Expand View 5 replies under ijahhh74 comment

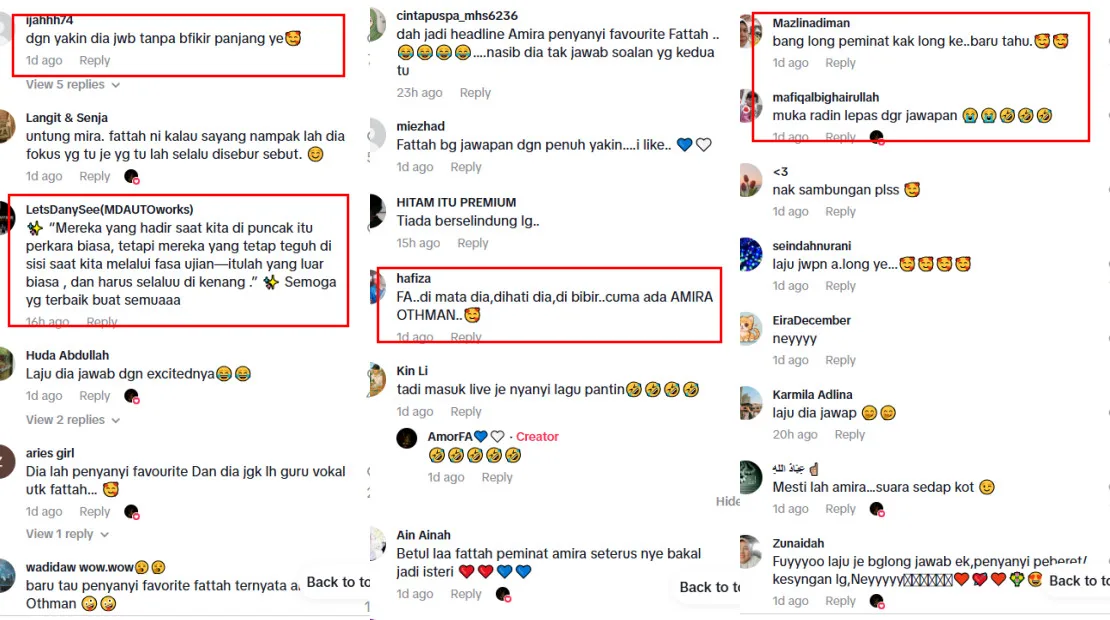(72, 84)
